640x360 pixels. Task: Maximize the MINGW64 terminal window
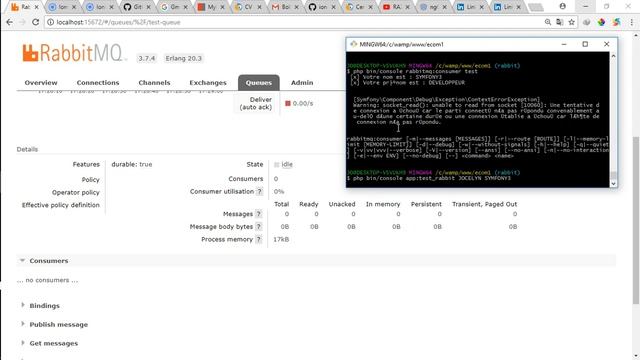(585, 44)
